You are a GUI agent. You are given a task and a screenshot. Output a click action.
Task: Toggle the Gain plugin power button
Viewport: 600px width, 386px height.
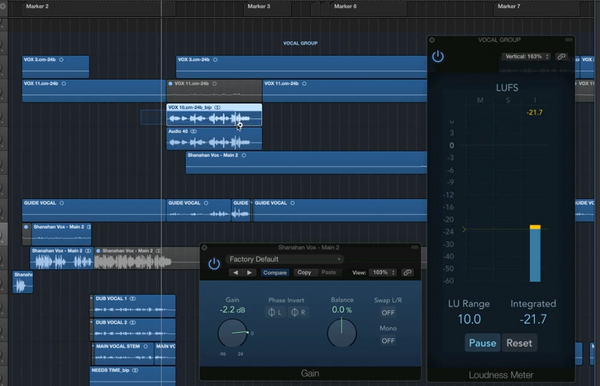(x=214, y=264)
